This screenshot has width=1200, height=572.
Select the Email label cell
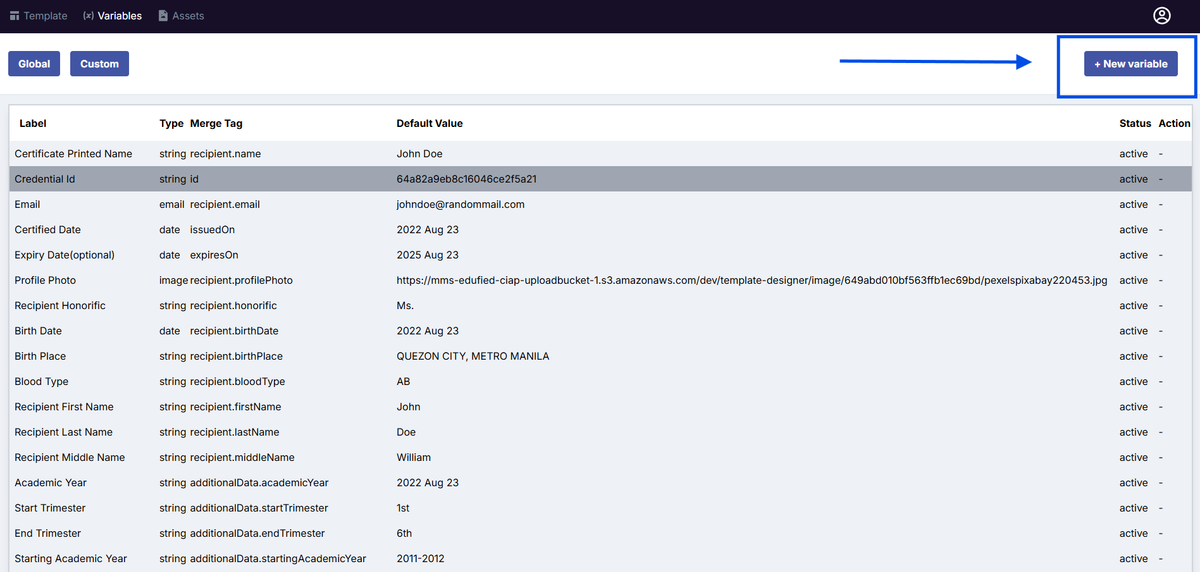[x=27, y=204]
